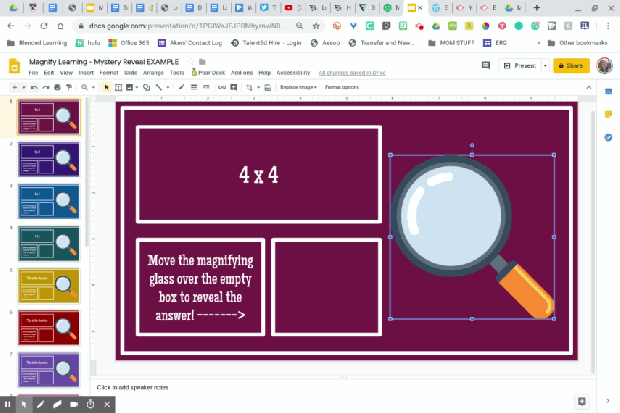Screen dimensions: 620x413
Task: Toggle the camera in the recording bar
Action: [73, 404]
